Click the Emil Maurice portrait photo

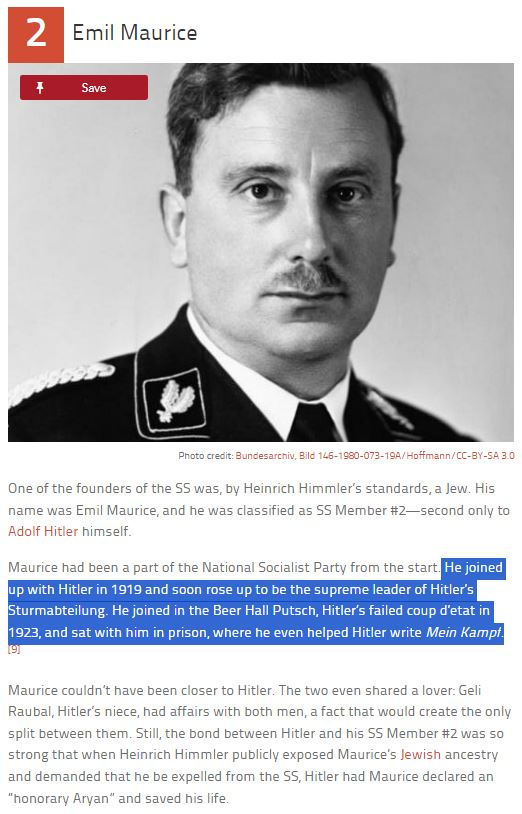coord(261,252)
